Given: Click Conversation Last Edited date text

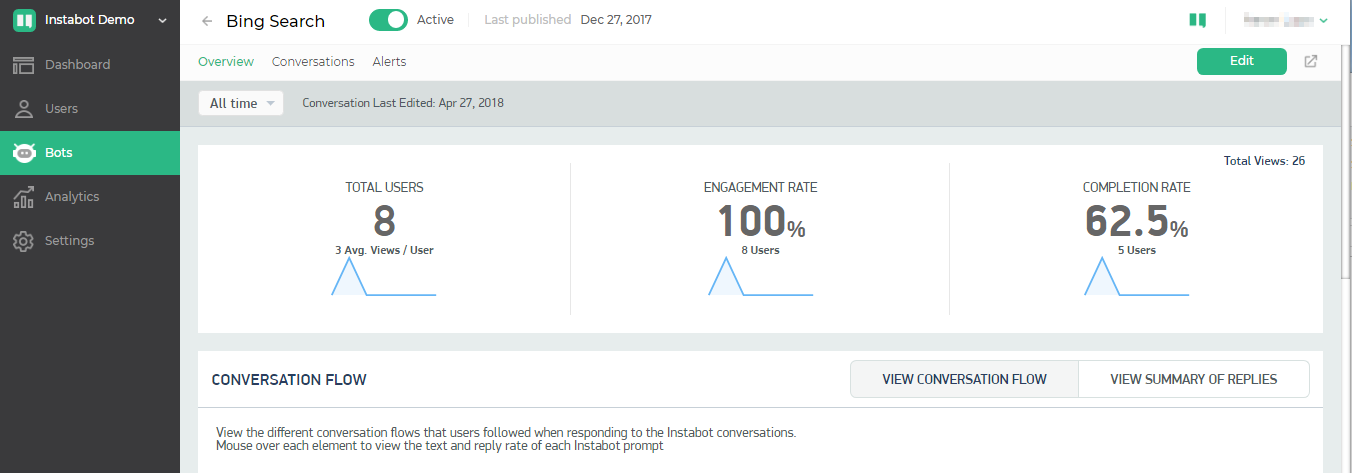Looking at the screenshot, I should click(x=403, y=103).
